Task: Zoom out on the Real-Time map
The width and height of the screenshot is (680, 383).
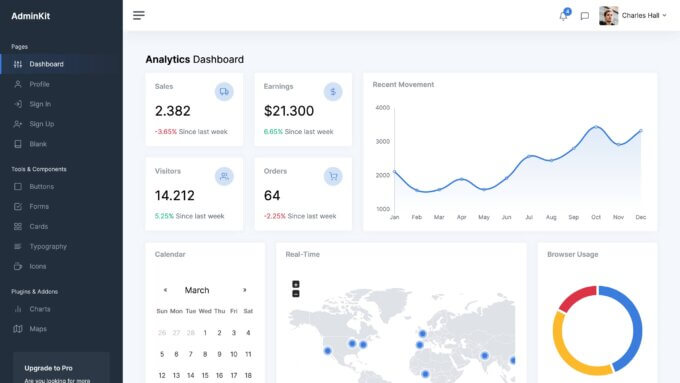Action: click(x=296, y=294)
